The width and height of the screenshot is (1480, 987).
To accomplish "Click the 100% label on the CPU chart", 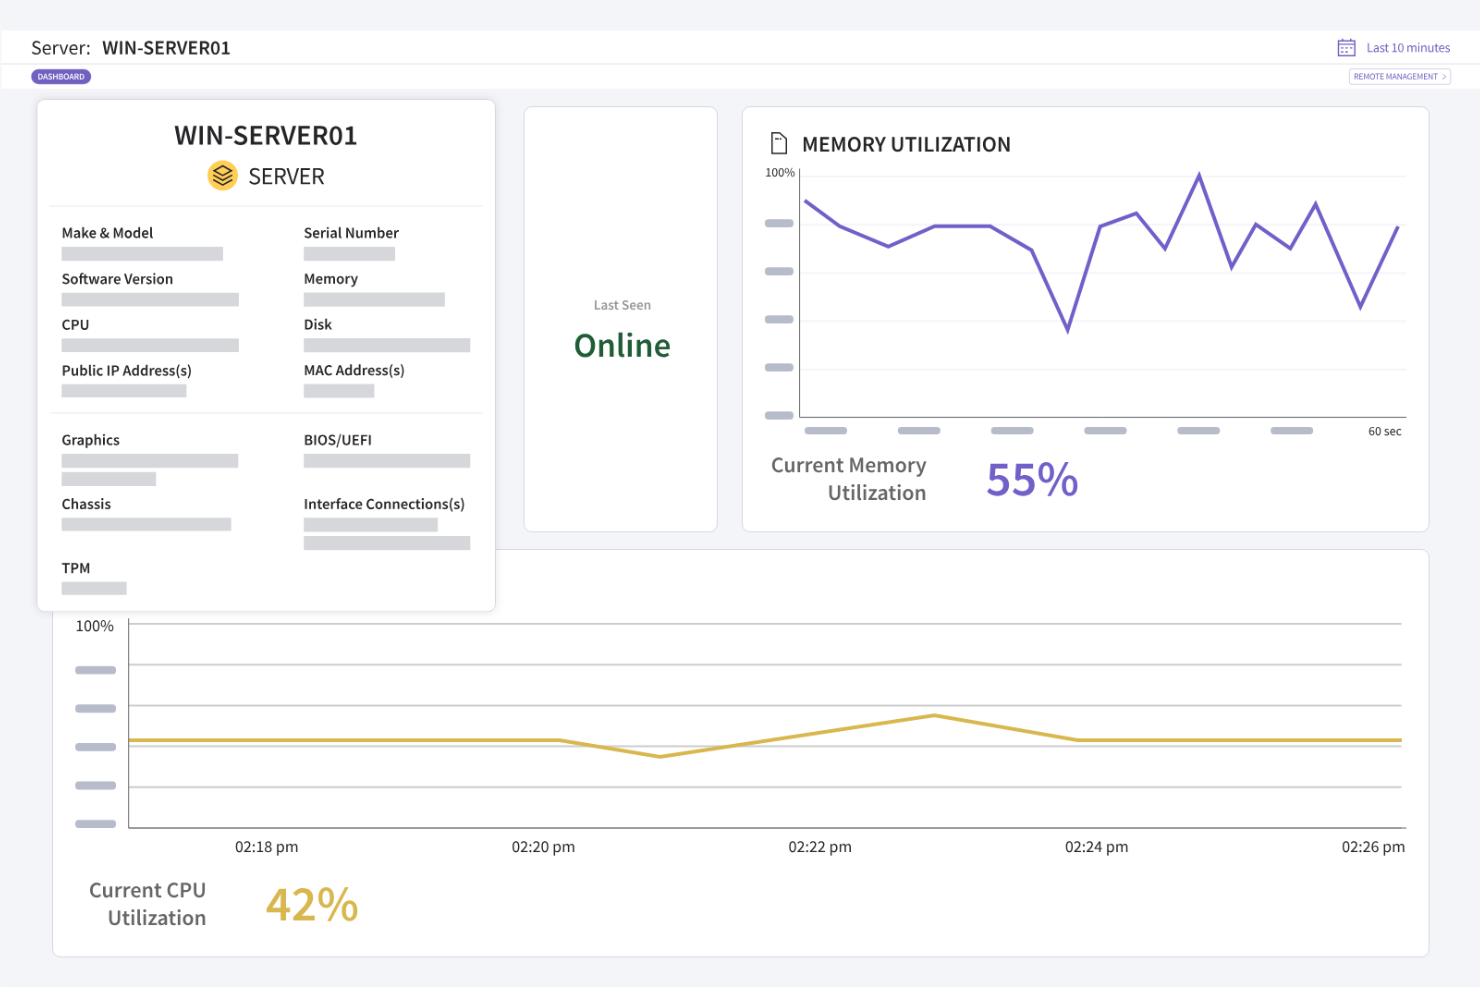I will tap(95, 626).
